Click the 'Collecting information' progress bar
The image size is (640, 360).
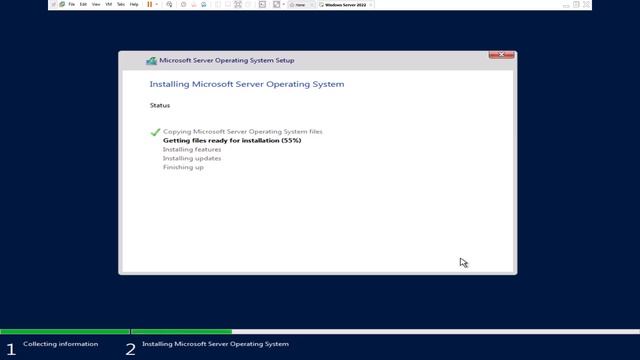point(65,331)
